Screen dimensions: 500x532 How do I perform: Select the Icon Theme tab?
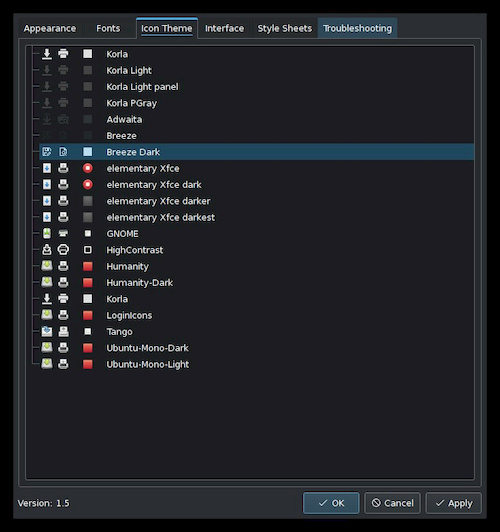[167, 28]
